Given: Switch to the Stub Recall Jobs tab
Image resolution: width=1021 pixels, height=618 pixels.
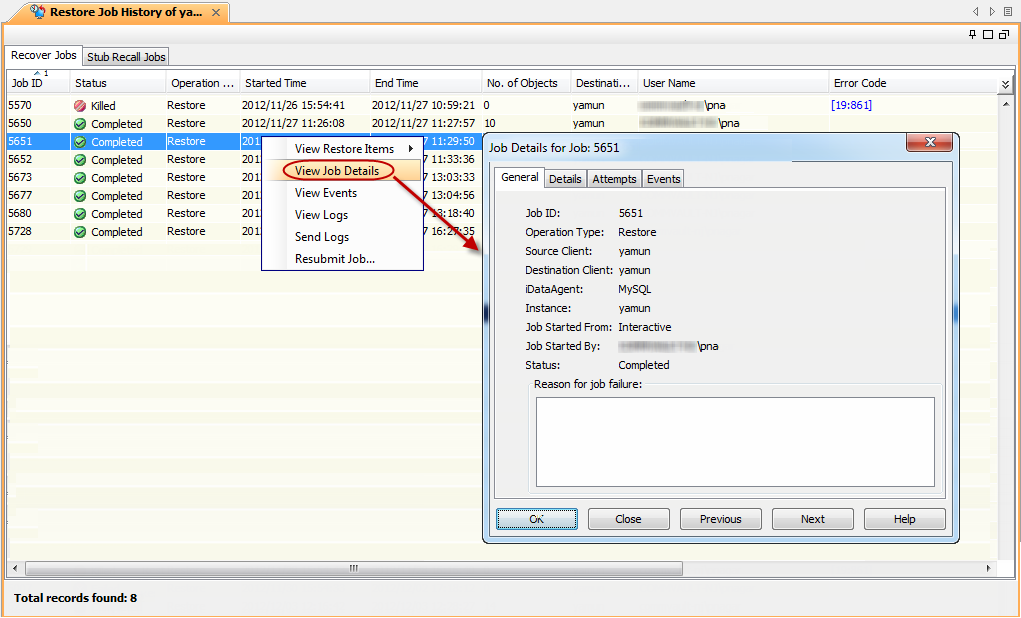Looking at the screenshot, I should 124,57.
